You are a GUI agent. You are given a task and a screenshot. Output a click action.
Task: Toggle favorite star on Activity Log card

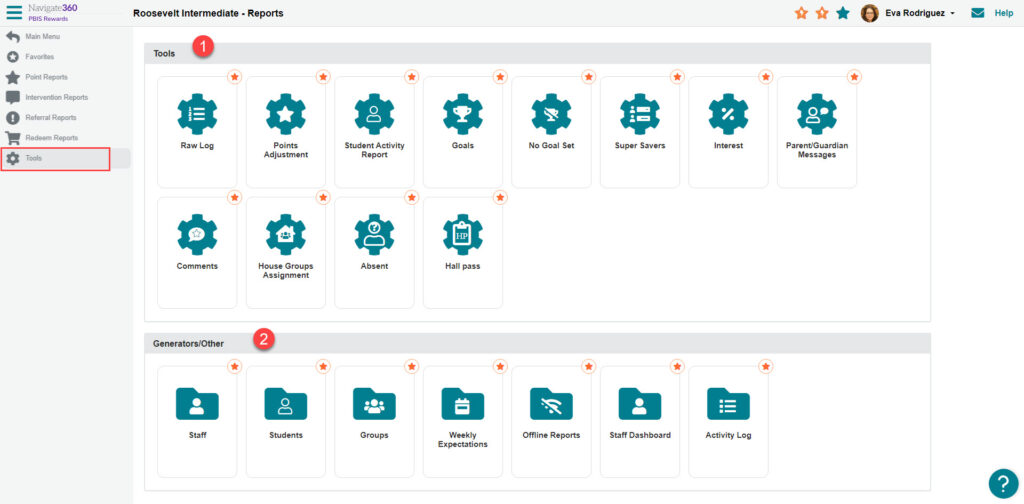point(766,367)
